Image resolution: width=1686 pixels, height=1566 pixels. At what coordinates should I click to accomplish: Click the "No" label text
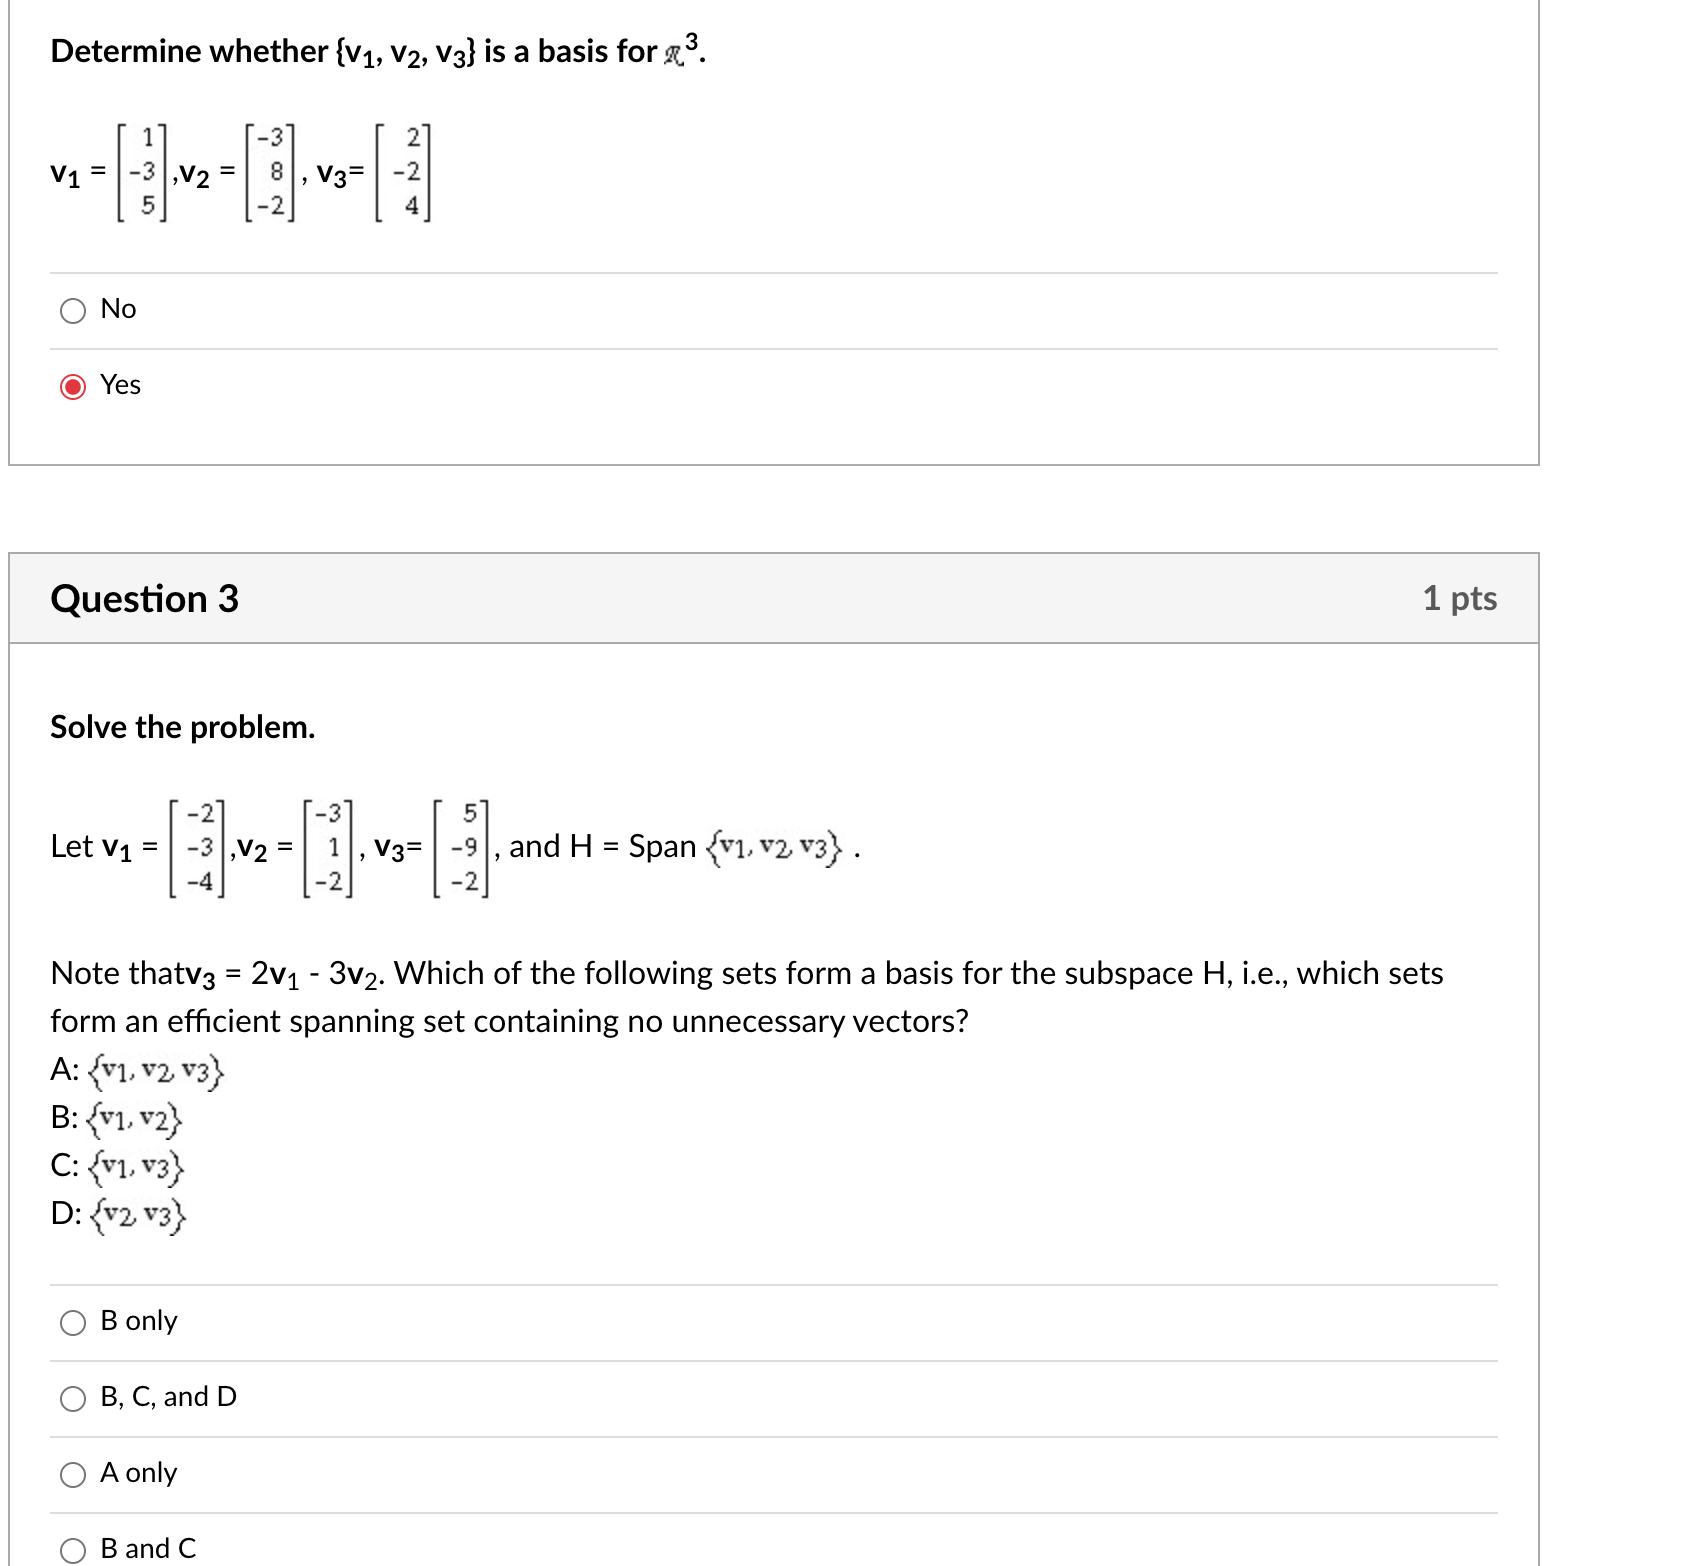point(117,310)
